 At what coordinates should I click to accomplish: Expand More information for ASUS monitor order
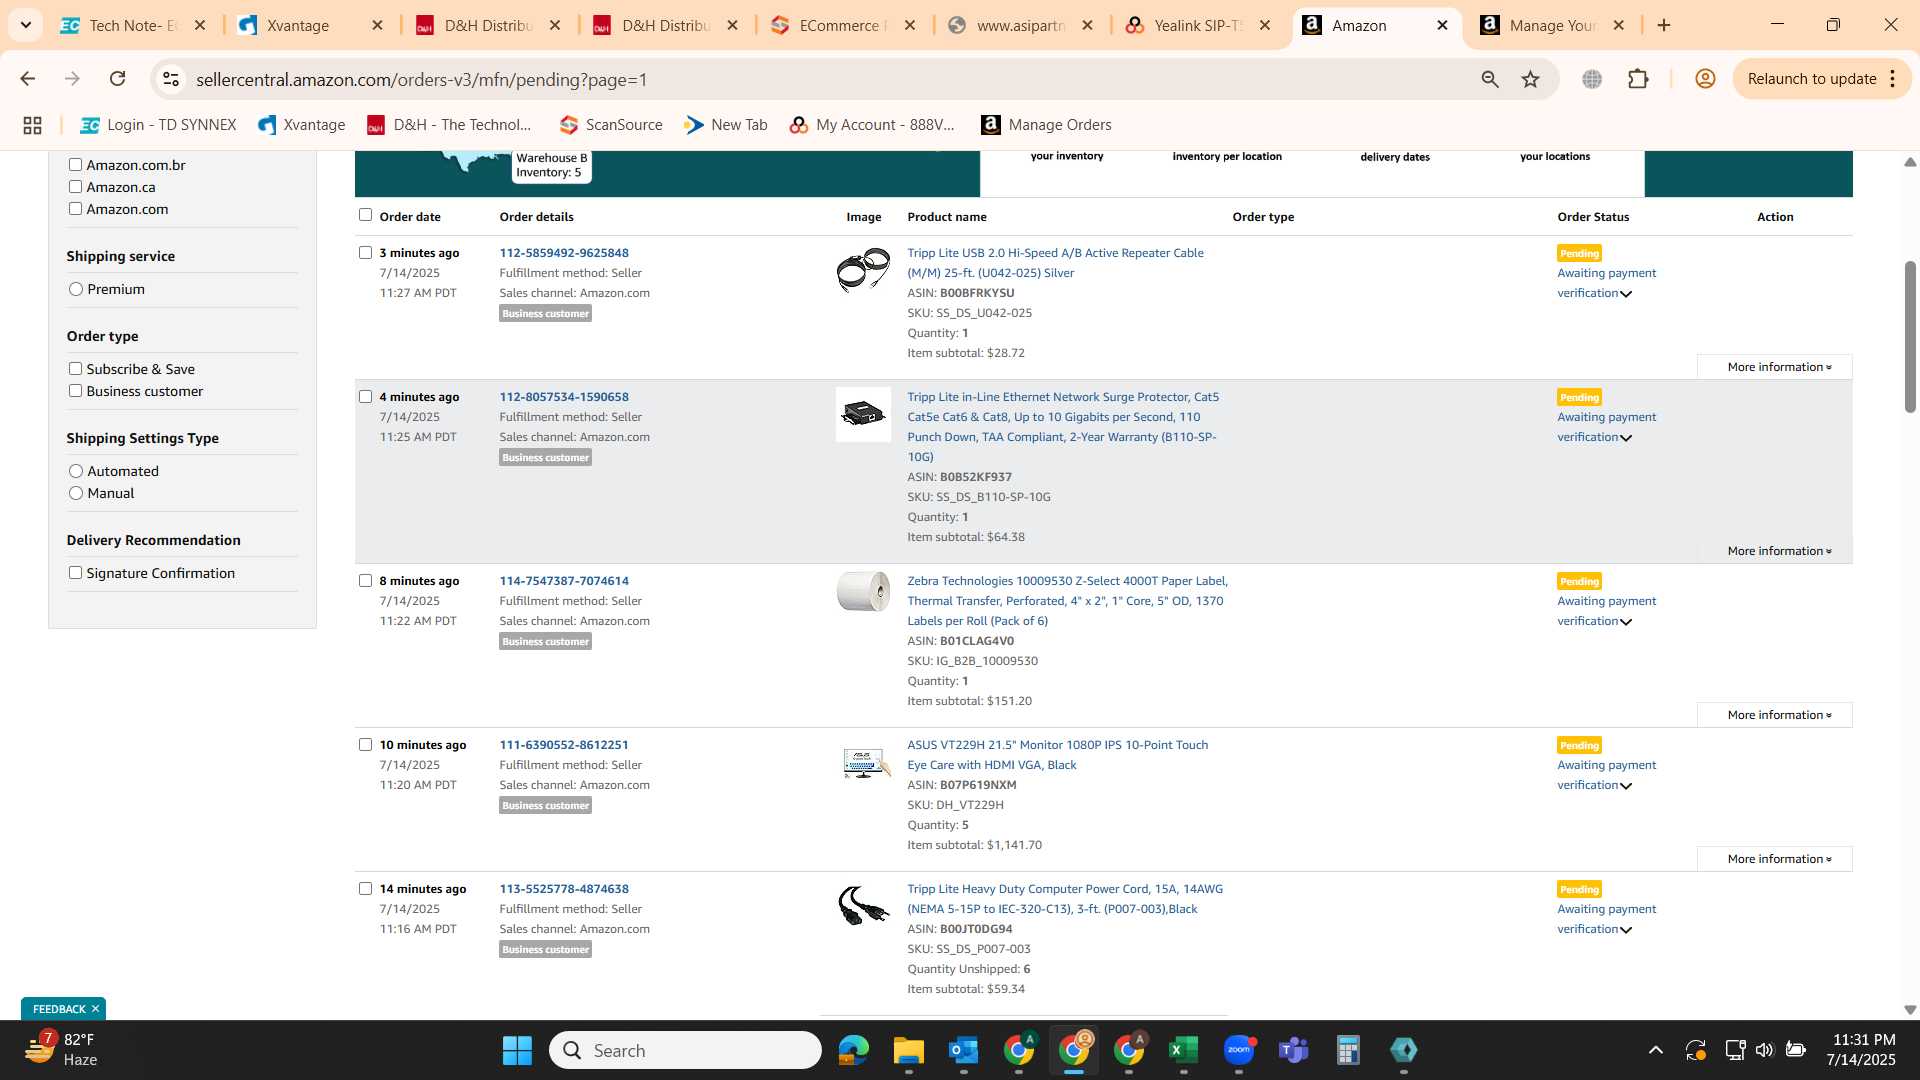pos(1776,859)
